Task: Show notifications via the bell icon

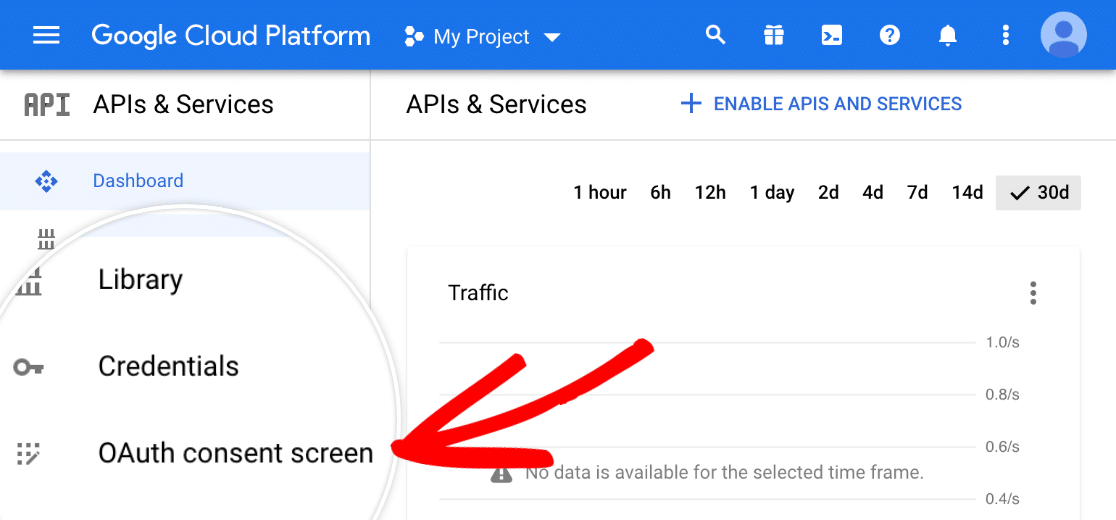Action: click(947, 36)
